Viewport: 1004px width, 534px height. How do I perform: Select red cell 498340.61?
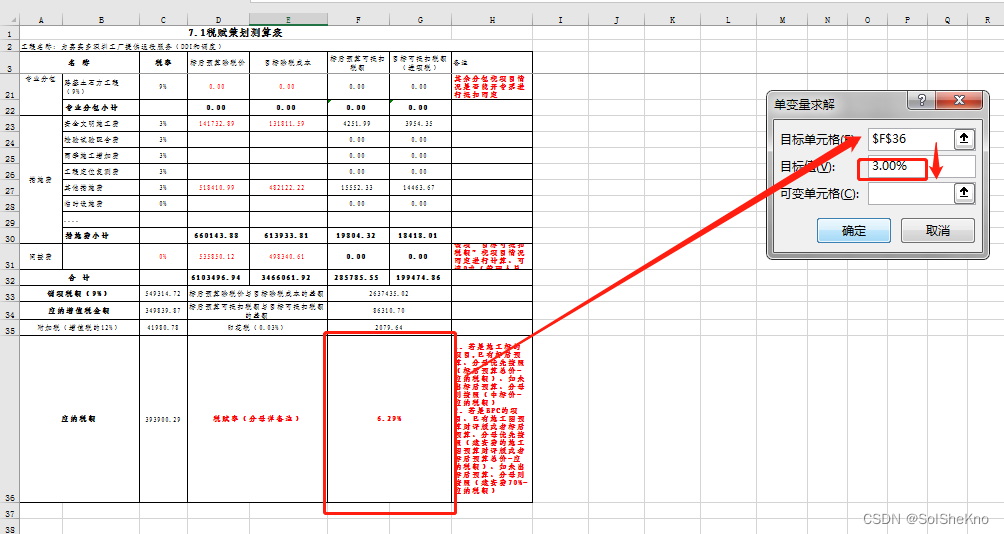click(288, 257)
